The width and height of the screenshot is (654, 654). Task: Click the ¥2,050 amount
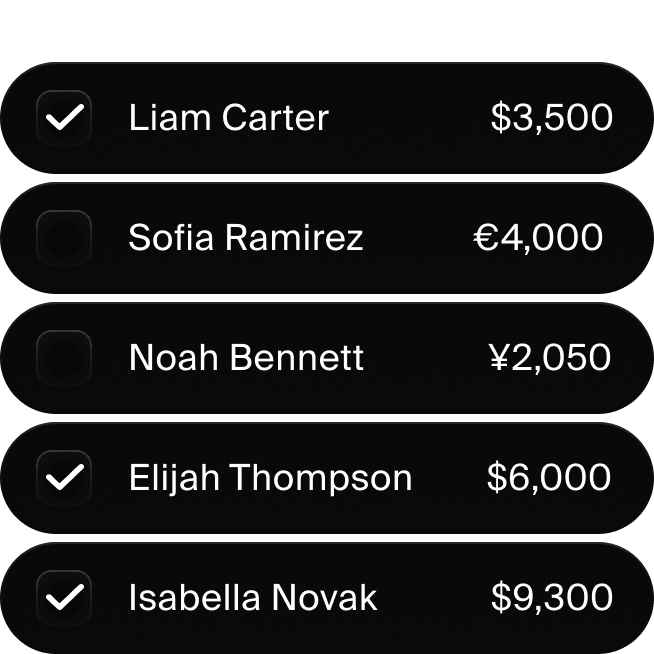point(547,358)
